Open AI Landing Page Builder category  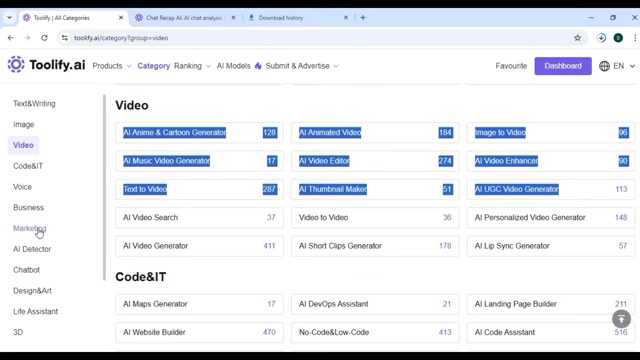551,304
